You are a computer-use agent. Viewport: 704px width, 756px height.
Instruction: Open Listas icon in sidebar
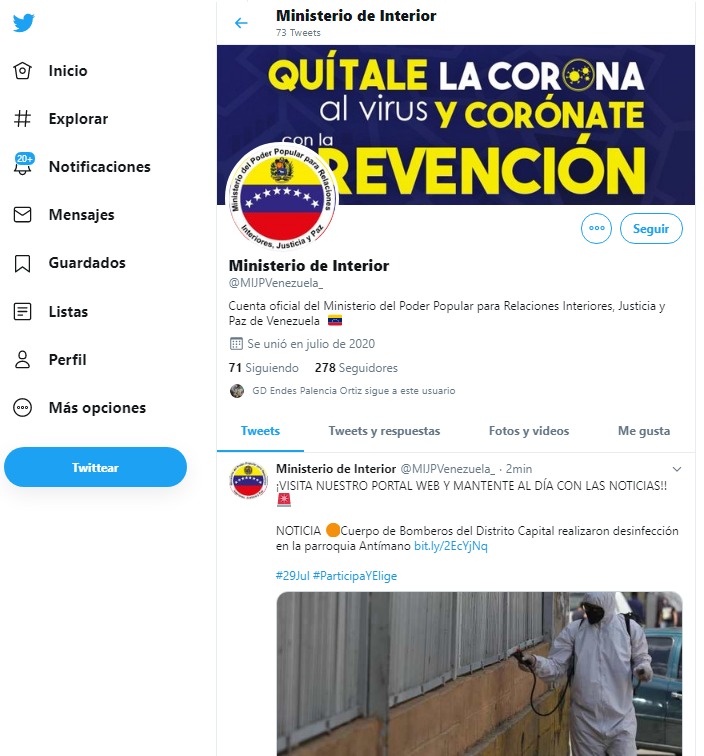[x=22, y=311]
